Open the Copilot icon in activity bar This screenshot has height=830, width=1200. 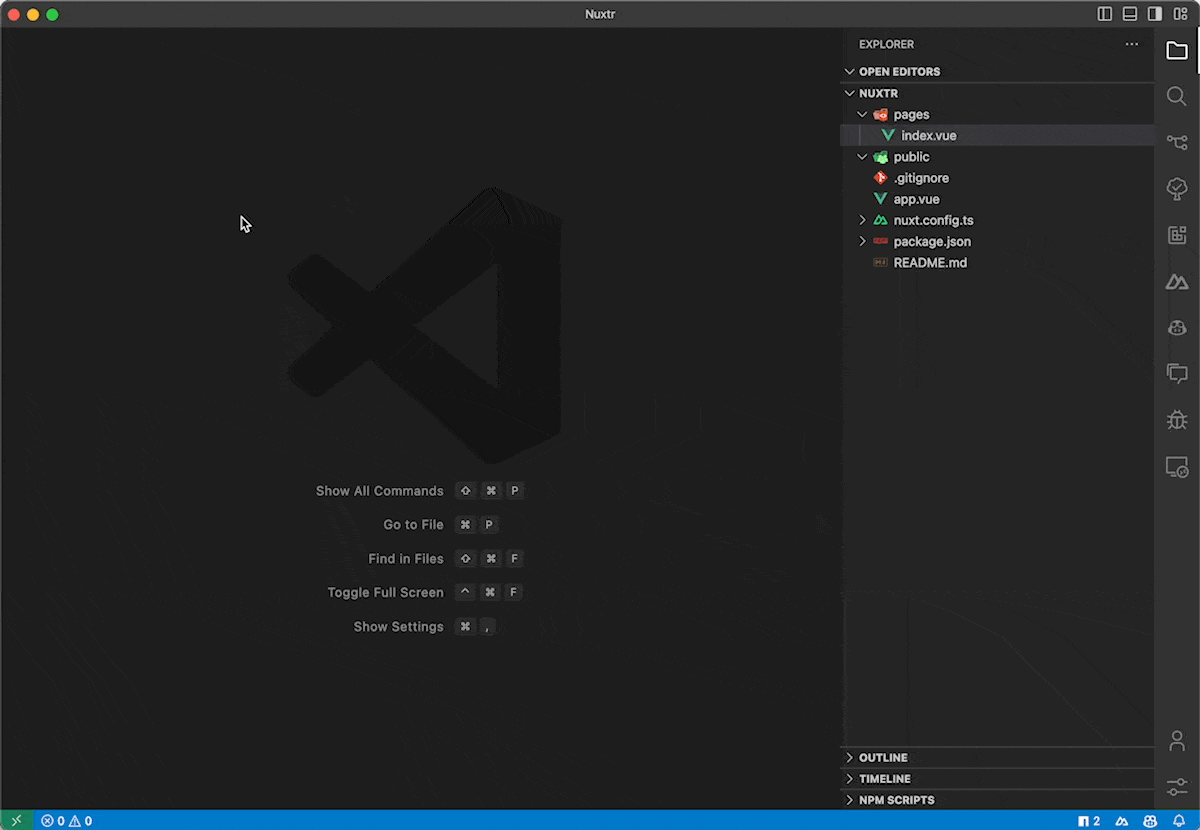pyautogui.click(x=1177, y=328)
